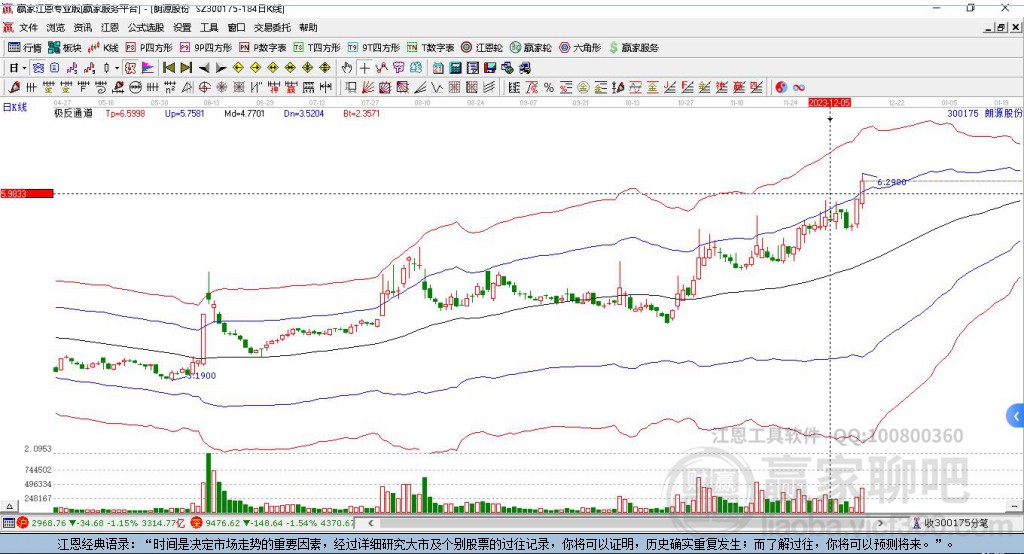The image size is (1024, 554).
Task: Open the P四方形 tool
Action: coord(149,48)
